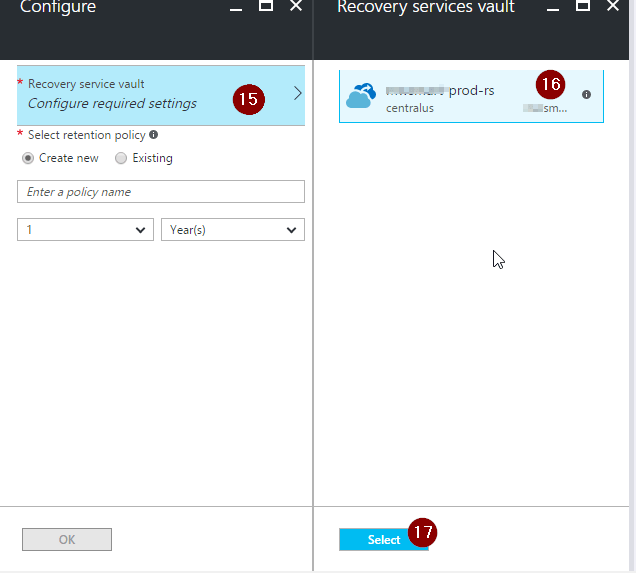Screen dimensions: 636x573
Task: Open the Year(s) retention unit dropdown
Action: [232, 230]
